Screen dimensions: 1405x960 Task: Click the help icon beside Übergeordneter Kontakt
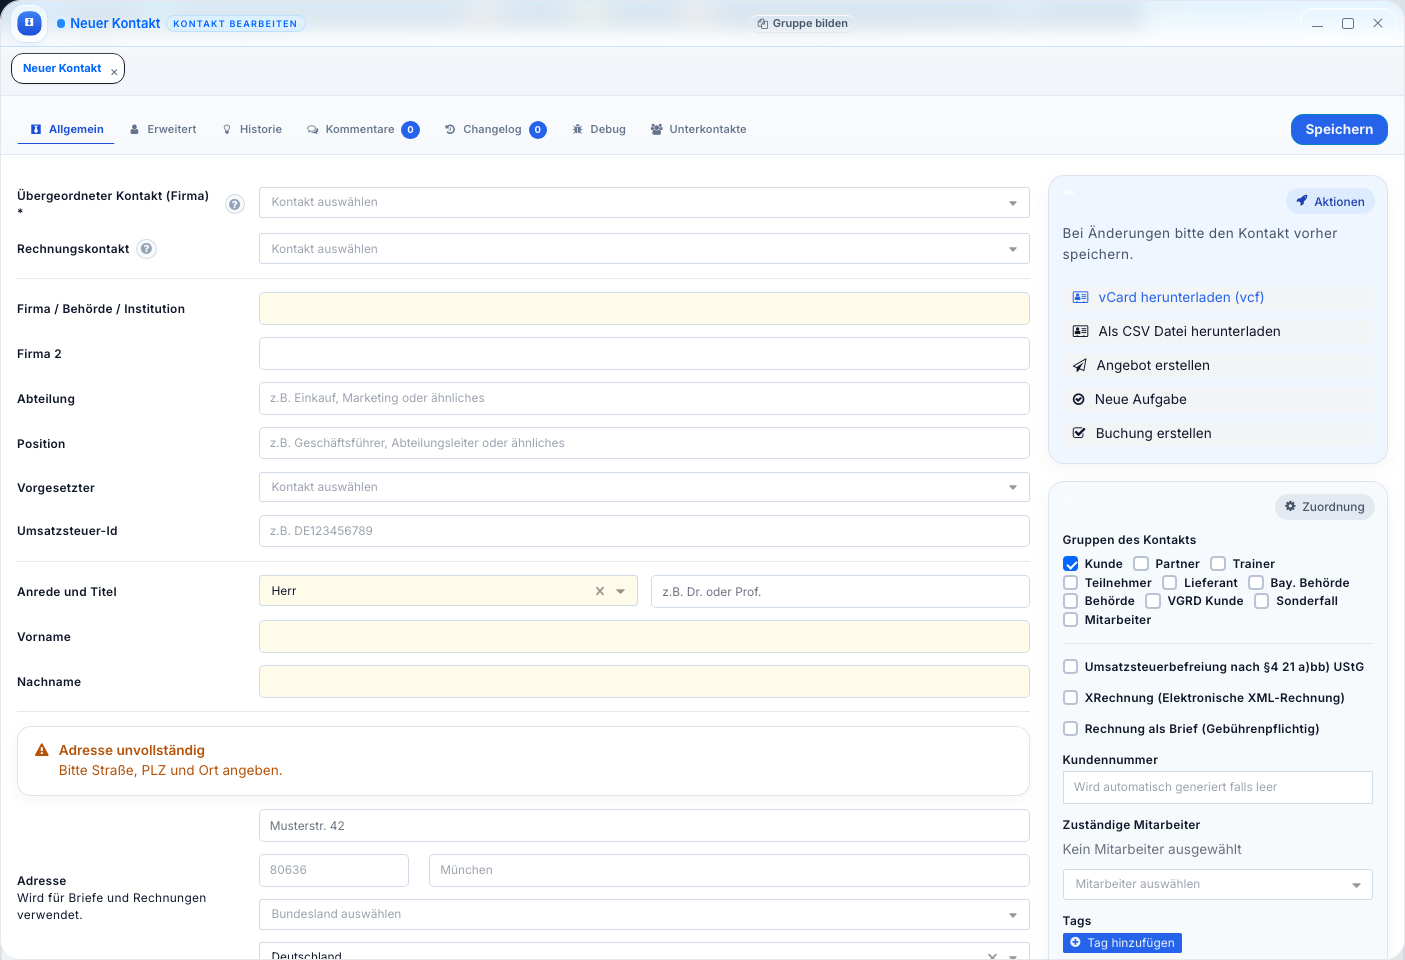click(235, 204)
